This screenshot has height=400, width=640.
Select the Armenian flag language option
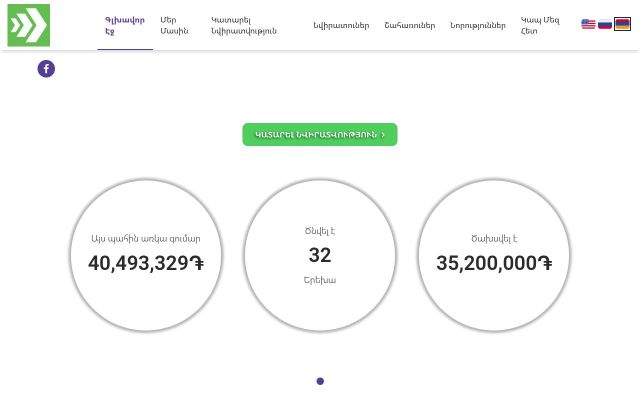pos(622,24)
